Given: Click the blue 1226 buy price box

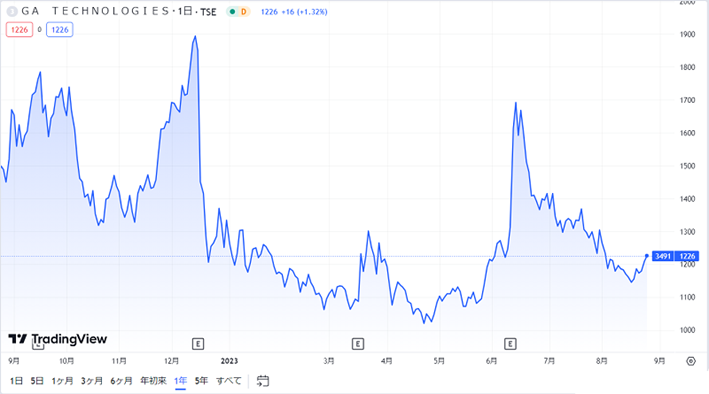Looking at the screenshot, I should pyautogui.click(x=60, y=30).
